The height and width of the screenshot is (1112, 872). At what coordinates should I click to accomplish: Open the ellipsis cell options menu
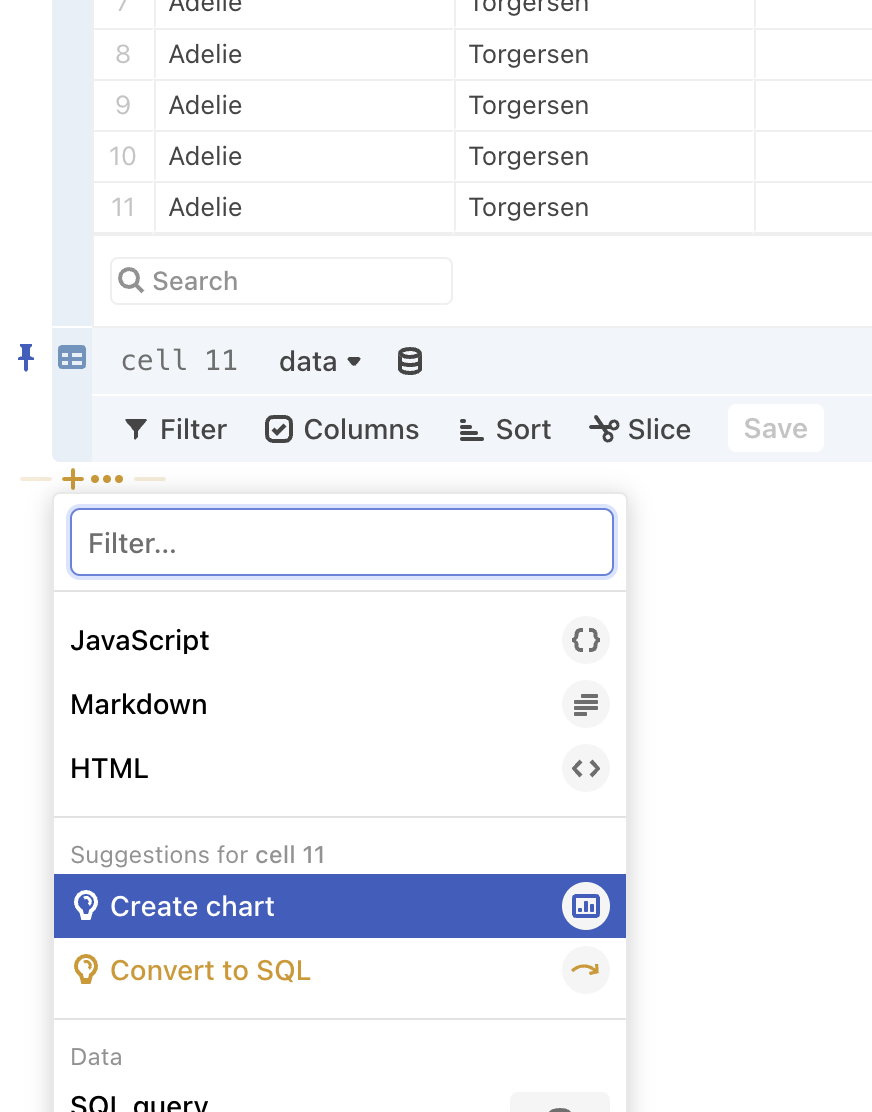click(106, 479)
